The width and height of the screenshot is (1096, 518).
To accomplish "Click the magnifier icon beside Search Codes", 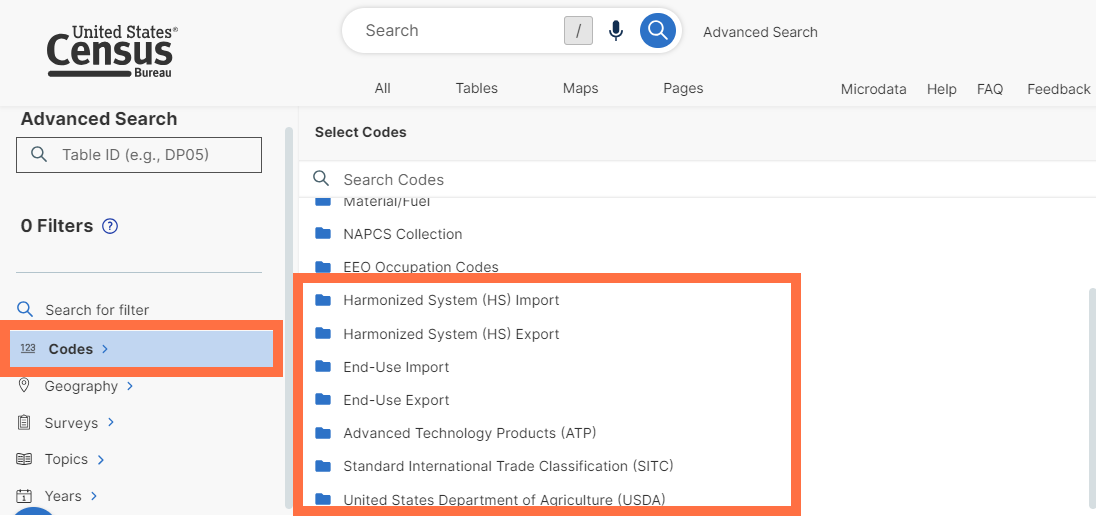I will 321,178.
